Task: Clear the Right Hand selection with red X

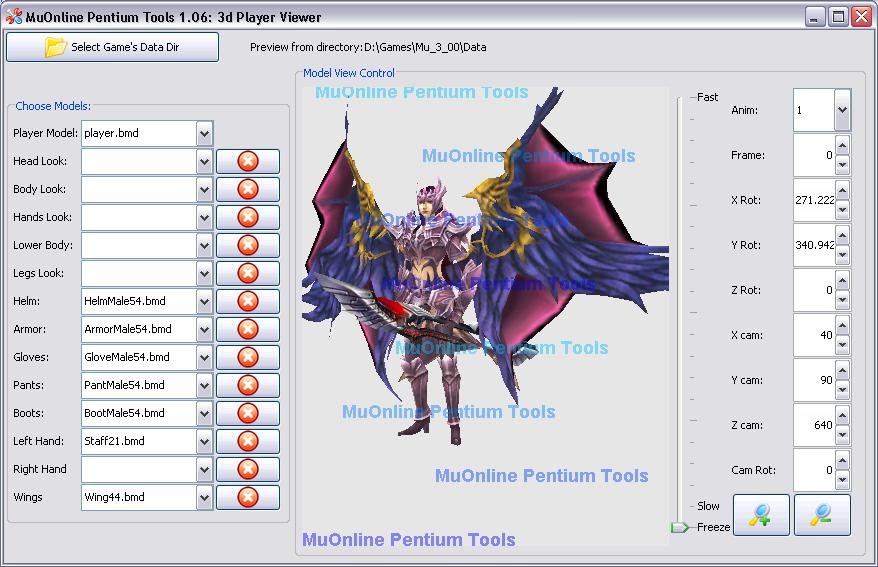Action: click(247, 469)
